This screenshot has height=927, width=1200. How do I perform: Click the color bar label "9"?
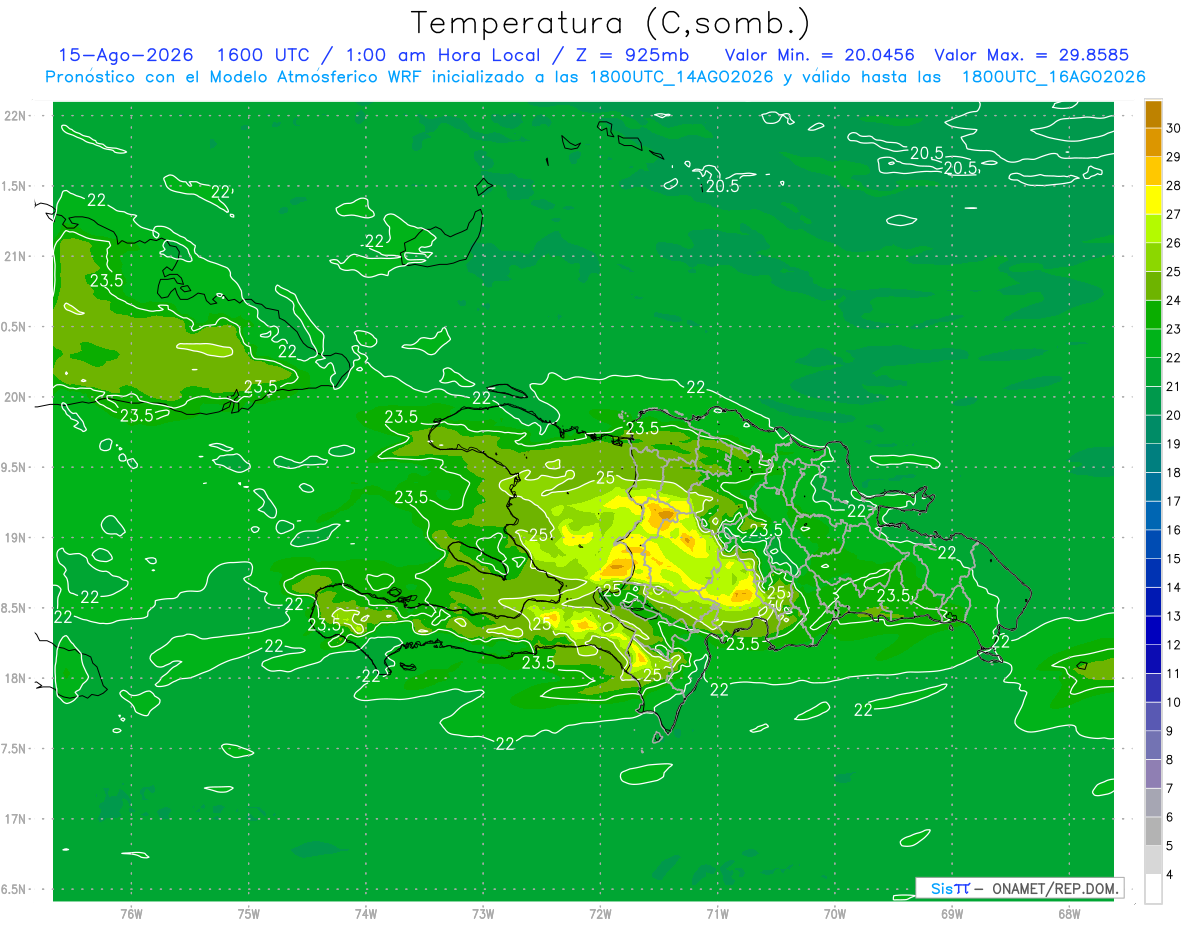pos(1171,732)
